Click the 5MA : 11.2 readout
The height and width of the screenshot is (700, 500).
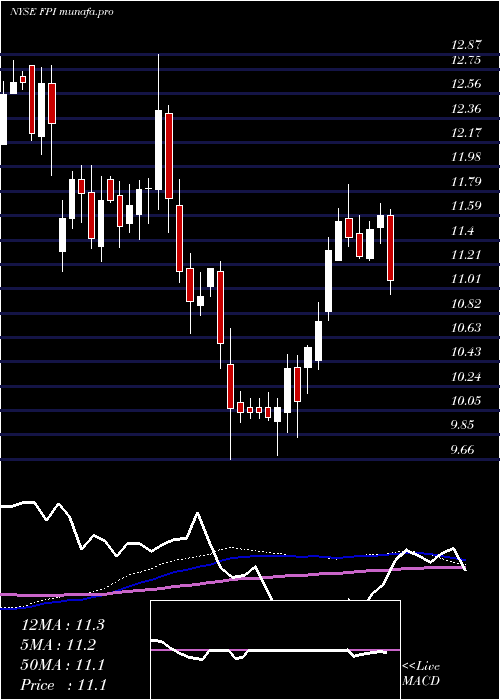pyautogui.click(x=58, y=645)
